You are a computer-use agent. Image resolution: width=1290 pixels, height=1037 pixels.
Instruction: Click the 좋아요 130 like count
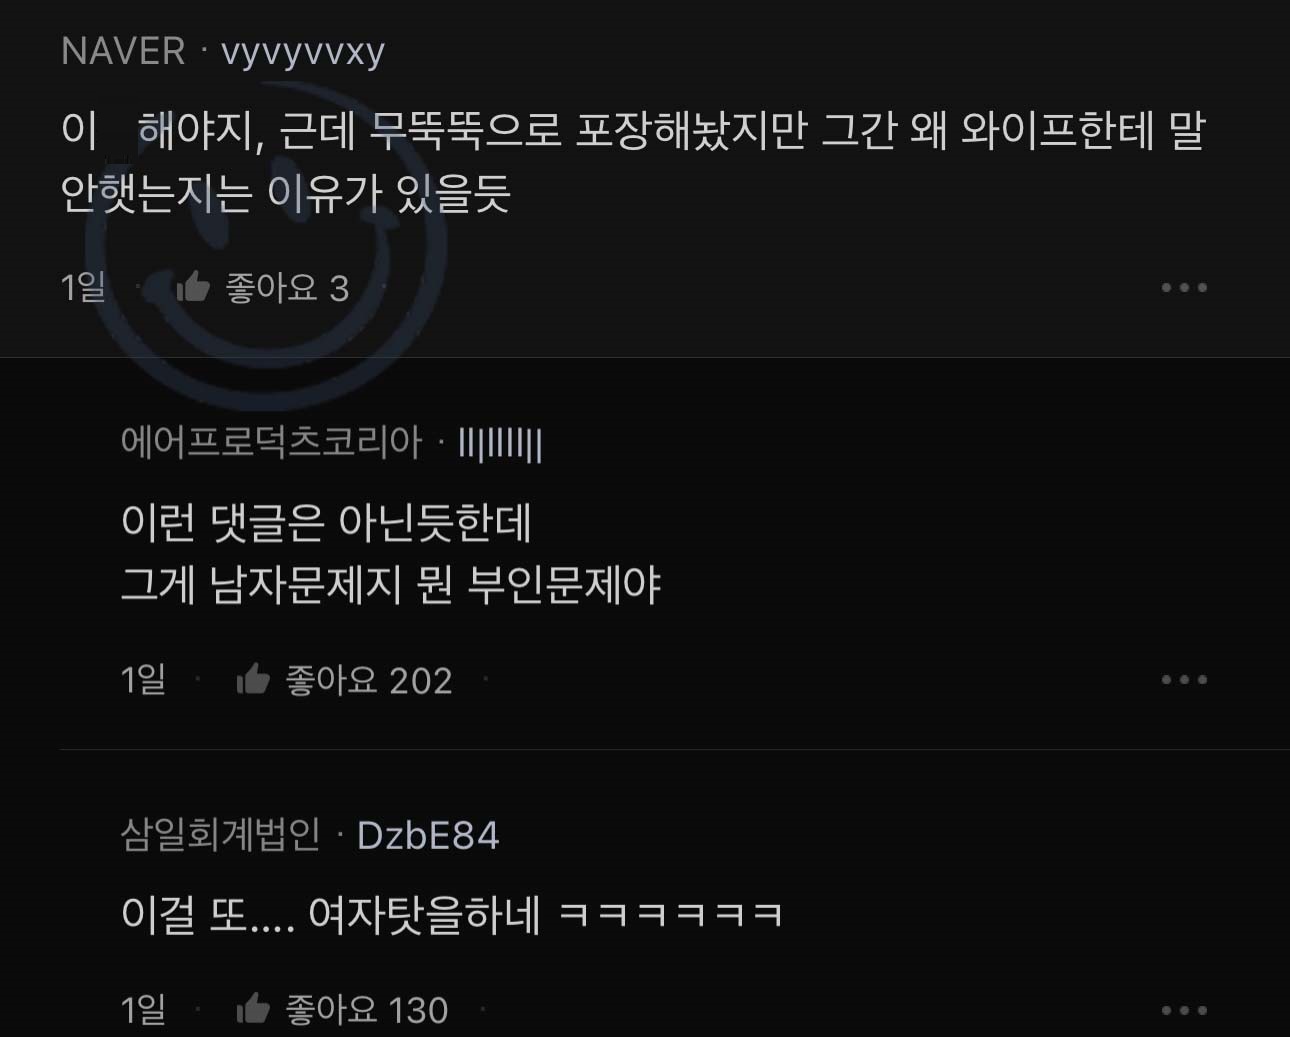click(367, 1010)
